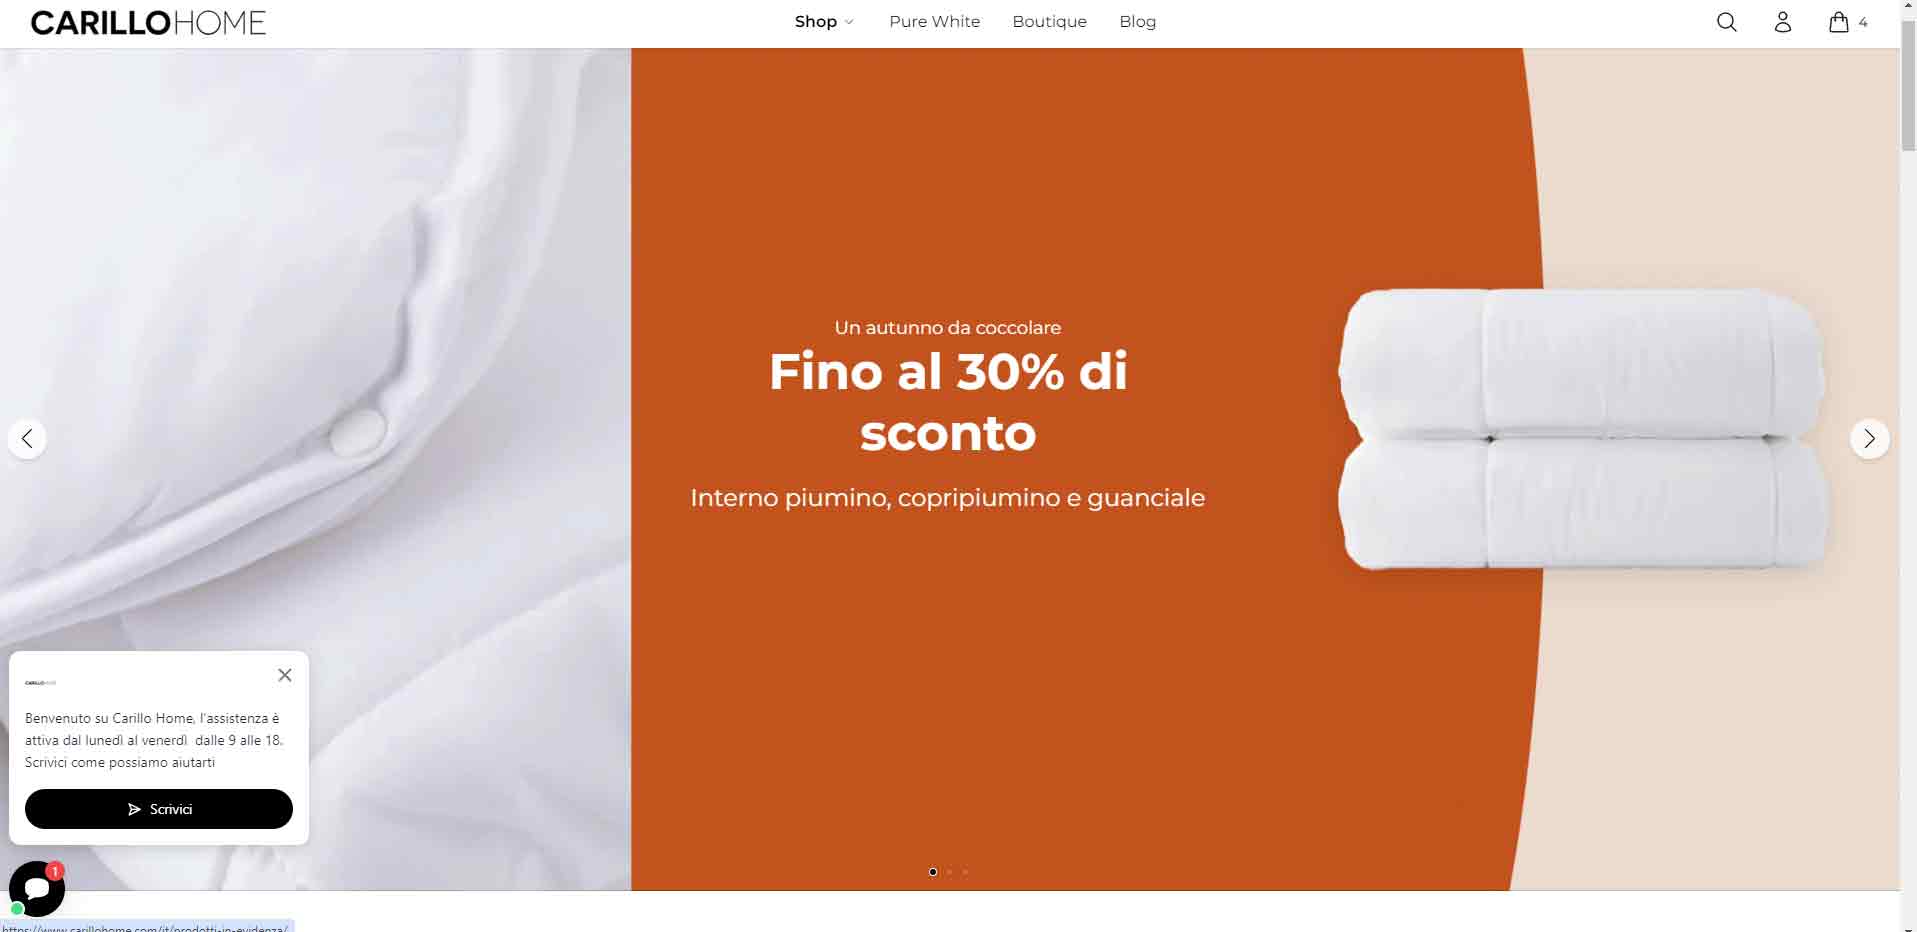
Task: Close the welcome chat popup
Action: 285,675
